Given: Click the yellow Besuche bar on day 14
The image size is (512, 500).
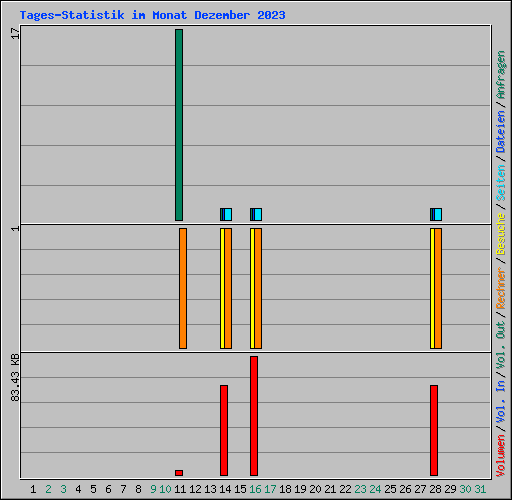Looking at the screenshot, I should pyautogui.click(x=222, y=289).
